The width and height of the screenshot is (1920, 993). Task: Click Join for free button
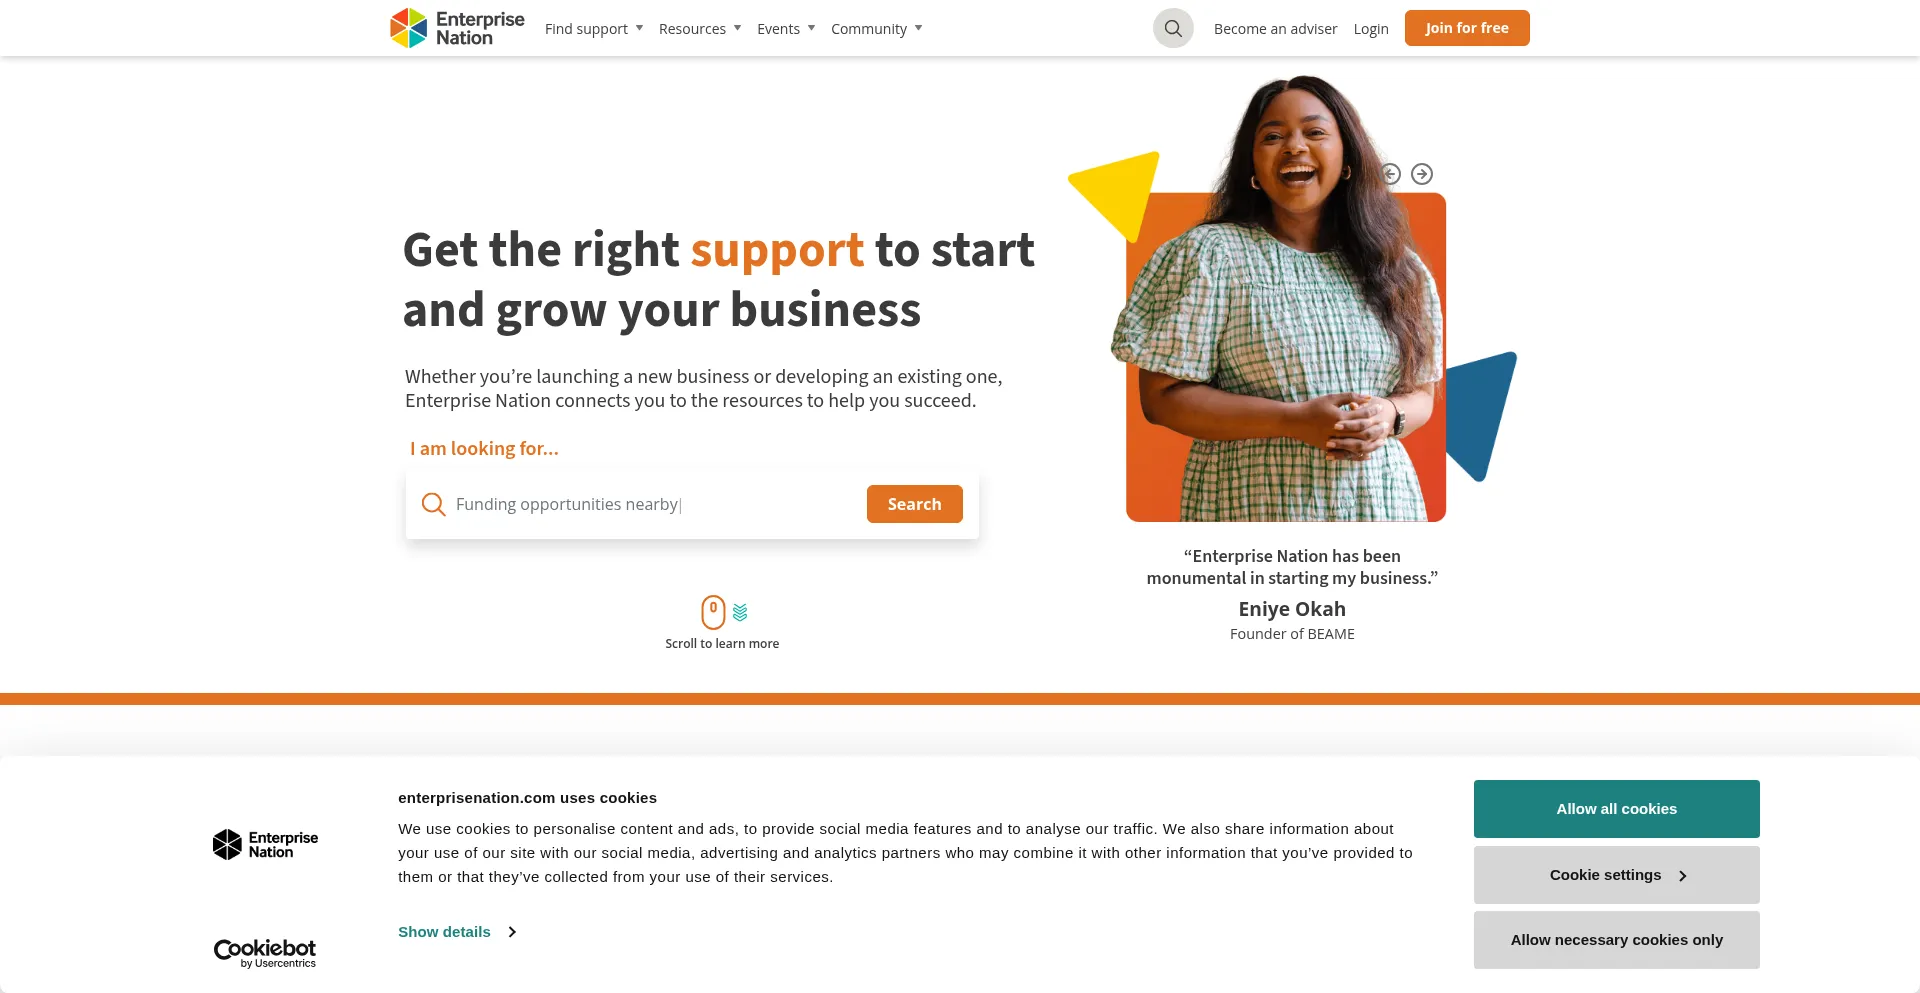pos(1467,28)
